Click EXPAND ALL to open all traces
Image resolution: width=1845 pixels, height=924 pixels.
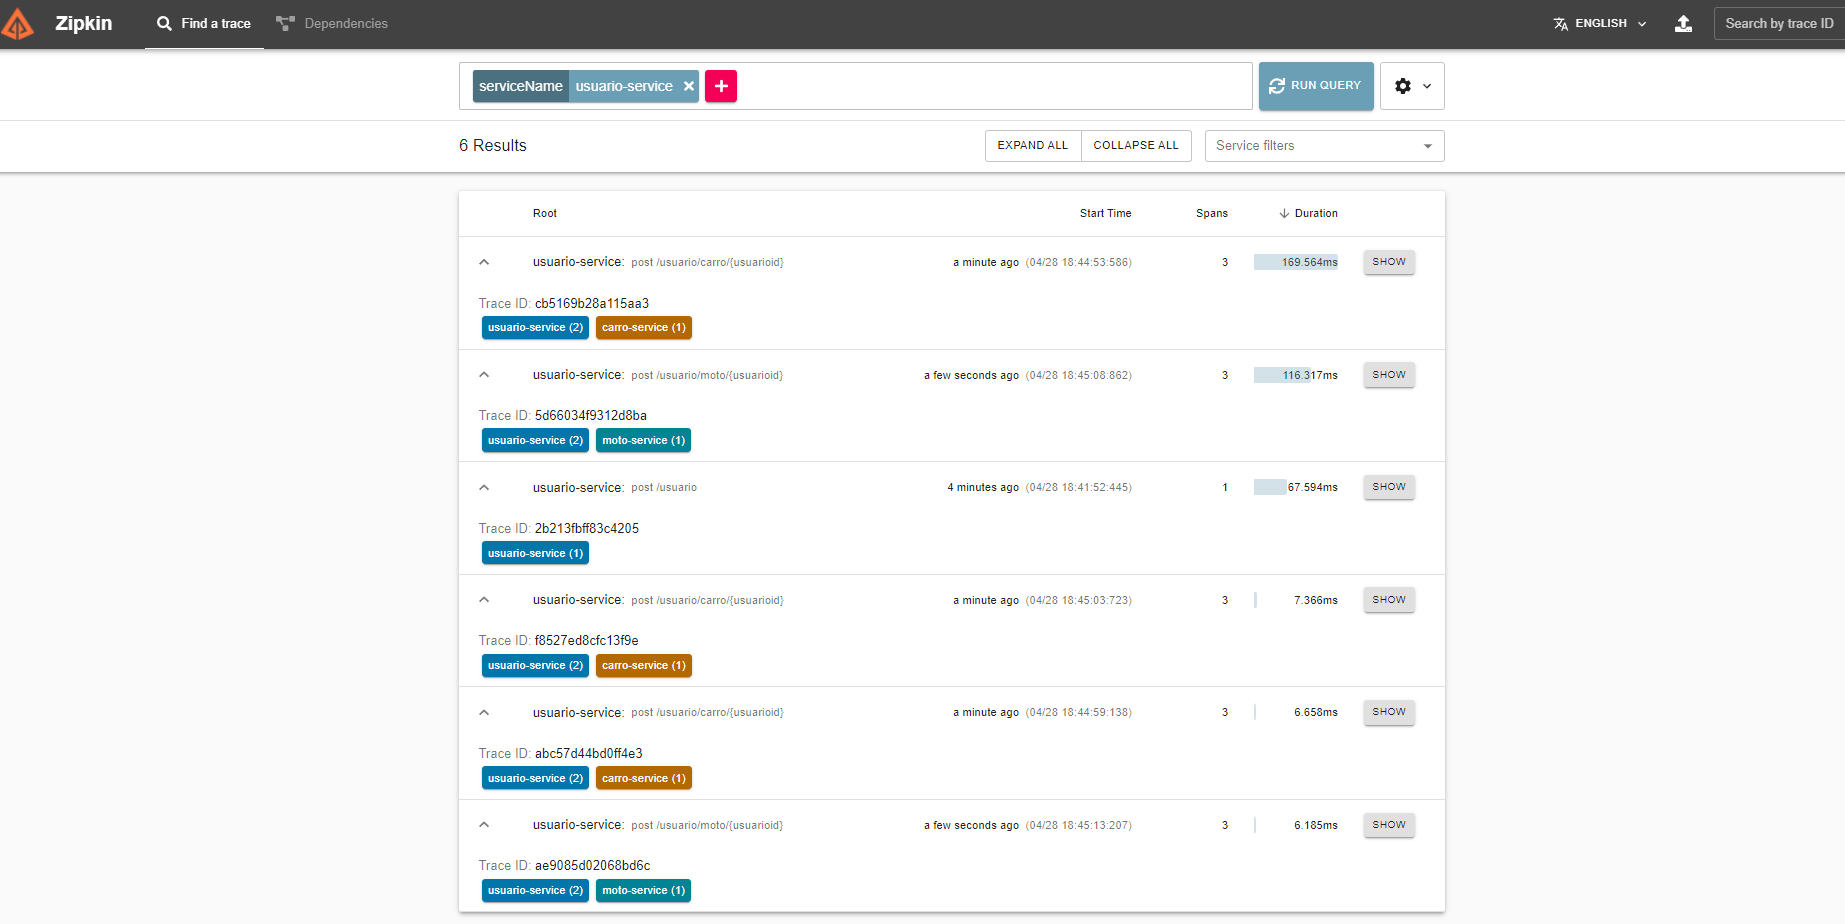tap(1032, 145)
